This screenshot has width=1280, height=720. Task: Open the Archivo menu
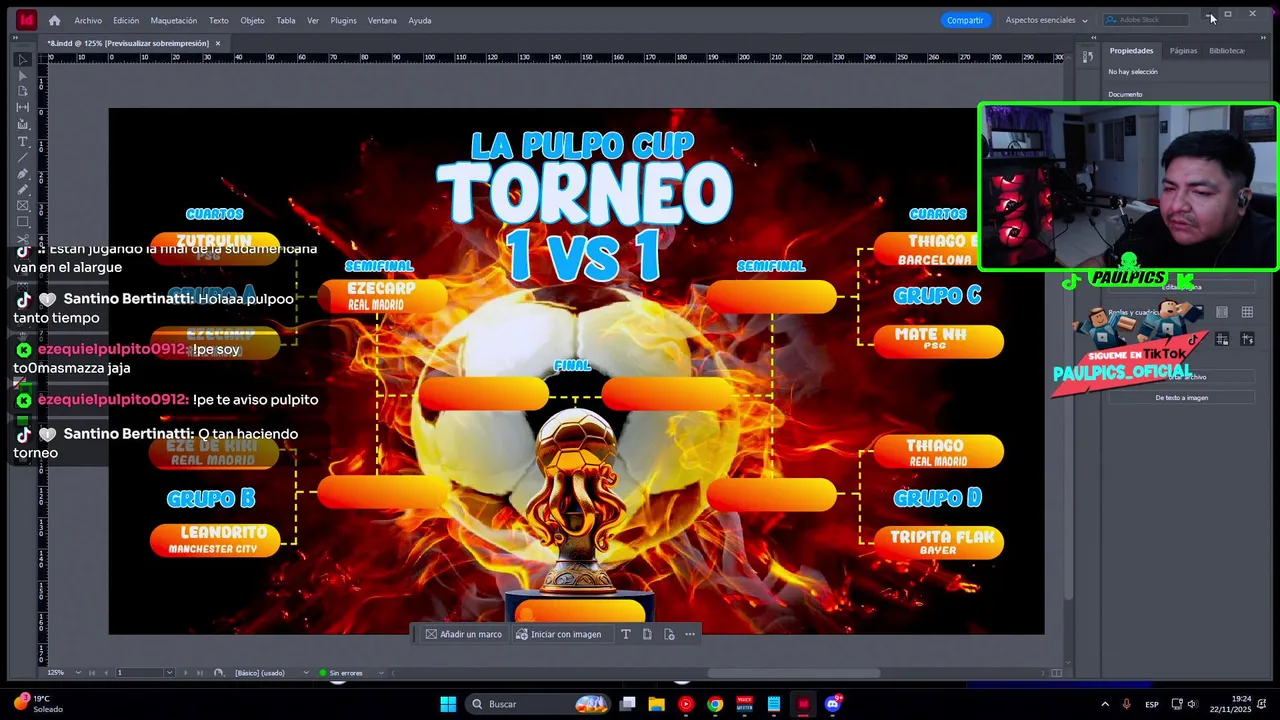(x=88, y=20)
